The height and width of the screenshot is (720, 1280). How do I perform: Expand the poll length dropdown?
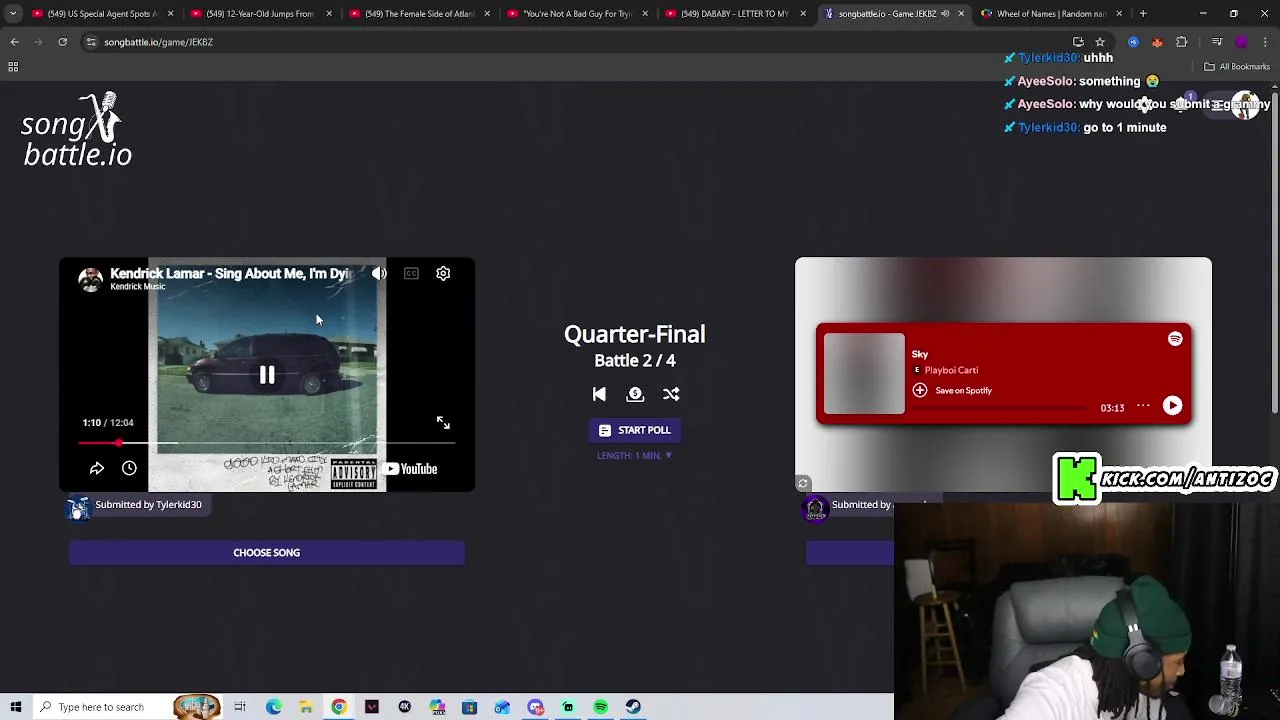pos(635,456)
